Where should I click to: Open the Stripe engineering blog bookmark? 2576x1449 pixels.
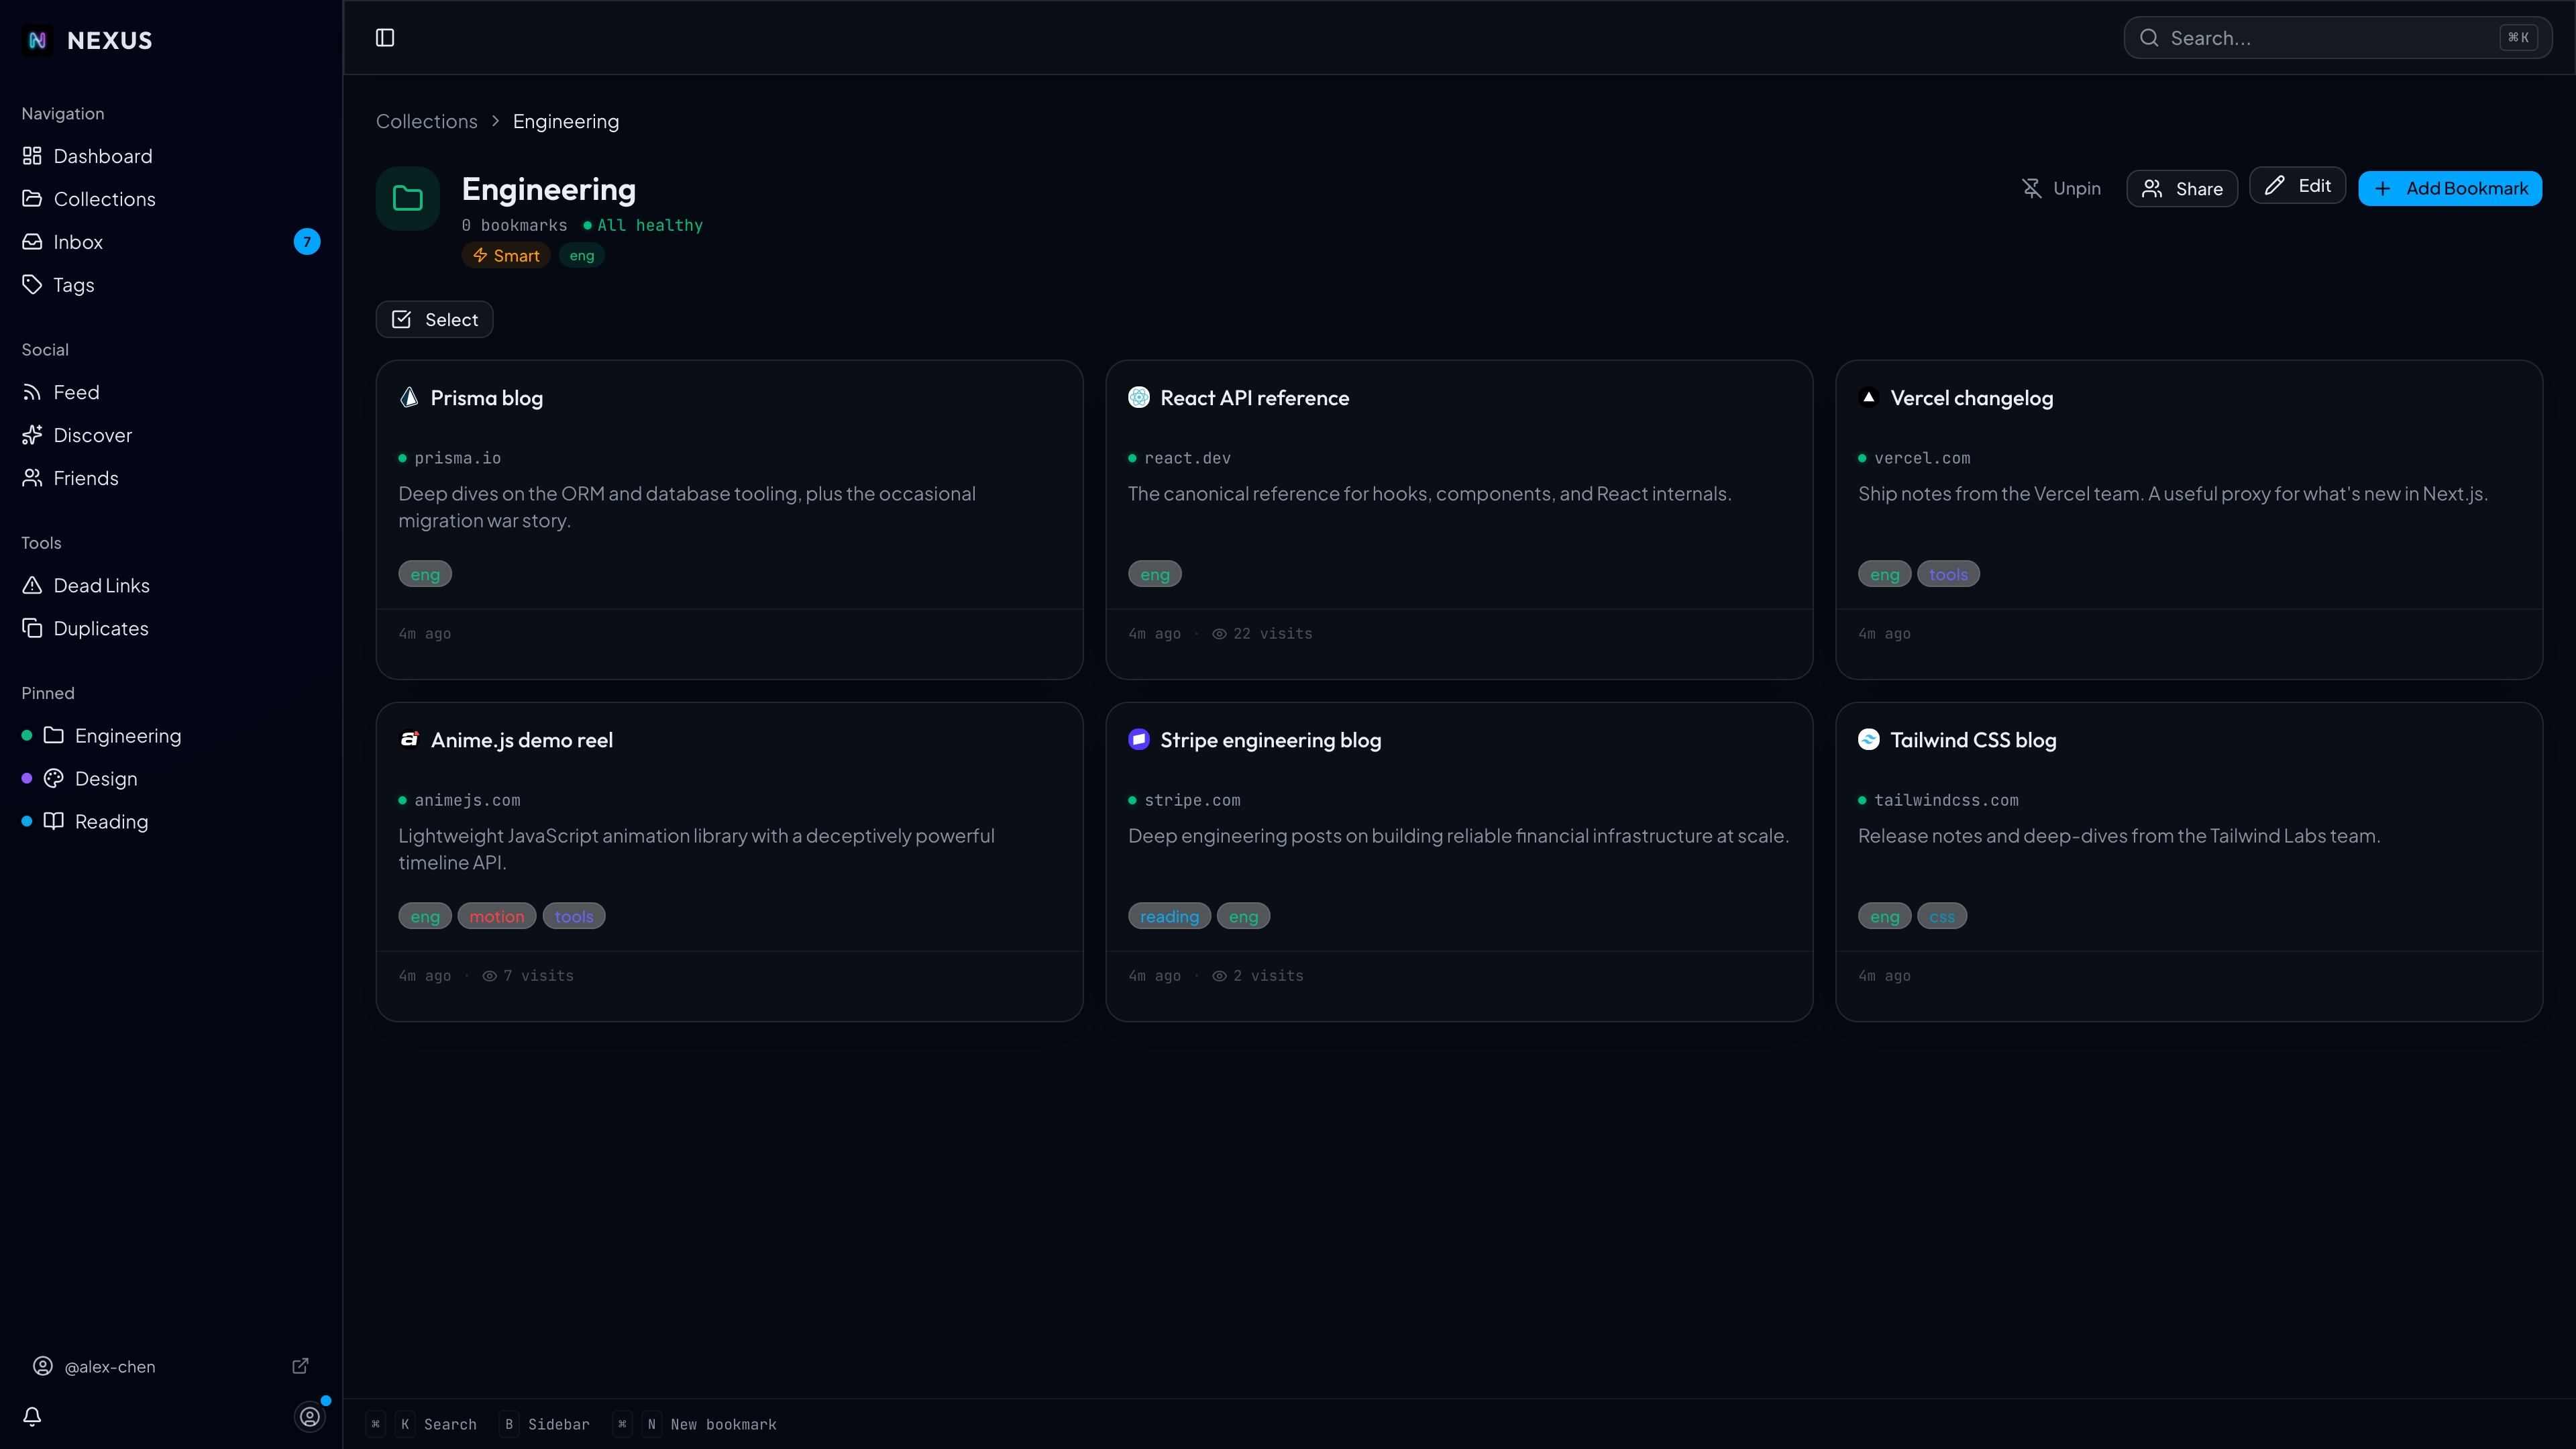(1270, 740)
